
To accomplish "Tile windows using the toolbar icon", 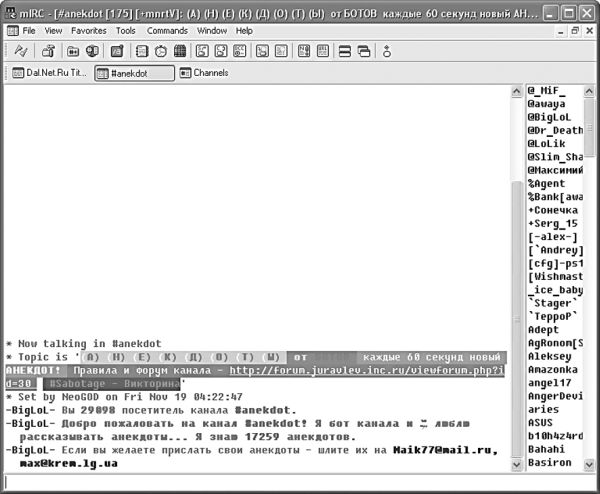I will (343, 51).
